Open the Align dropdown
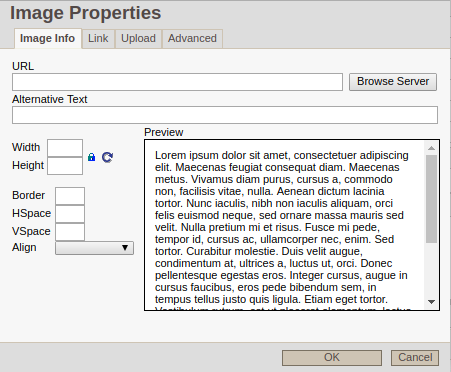This screenshot has height=372, width=451. tap(94, 248)
